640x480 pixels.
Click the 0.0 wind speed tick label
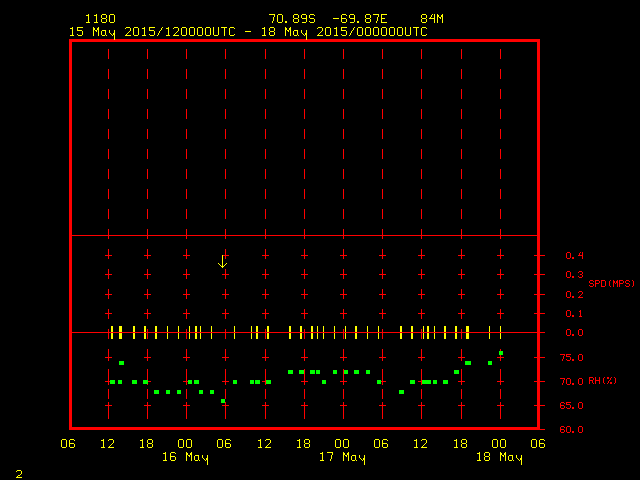pos(574,333)
